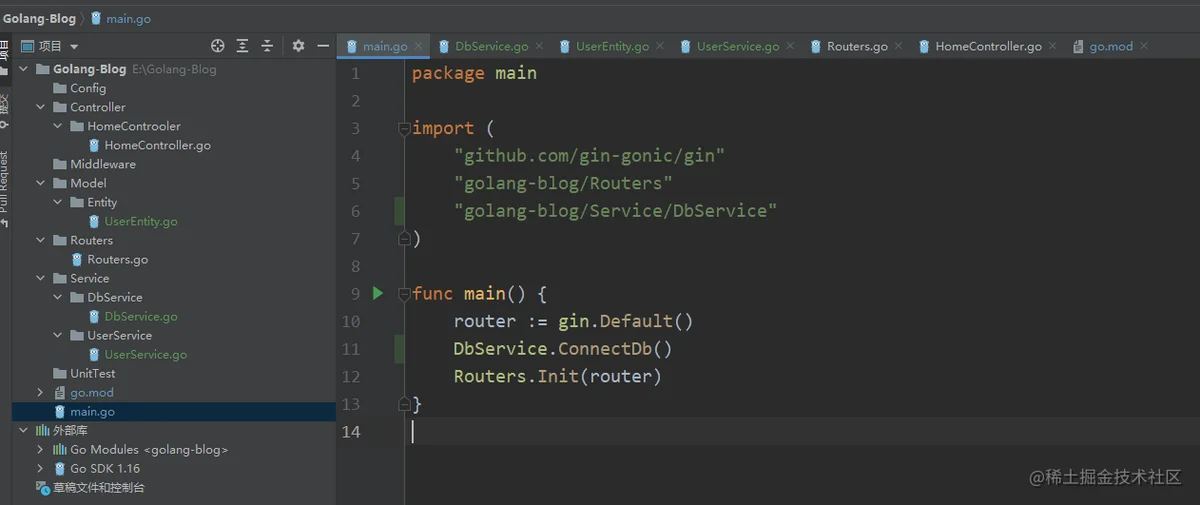Collapse the UserService folder chevron

(x=58, y=335)
